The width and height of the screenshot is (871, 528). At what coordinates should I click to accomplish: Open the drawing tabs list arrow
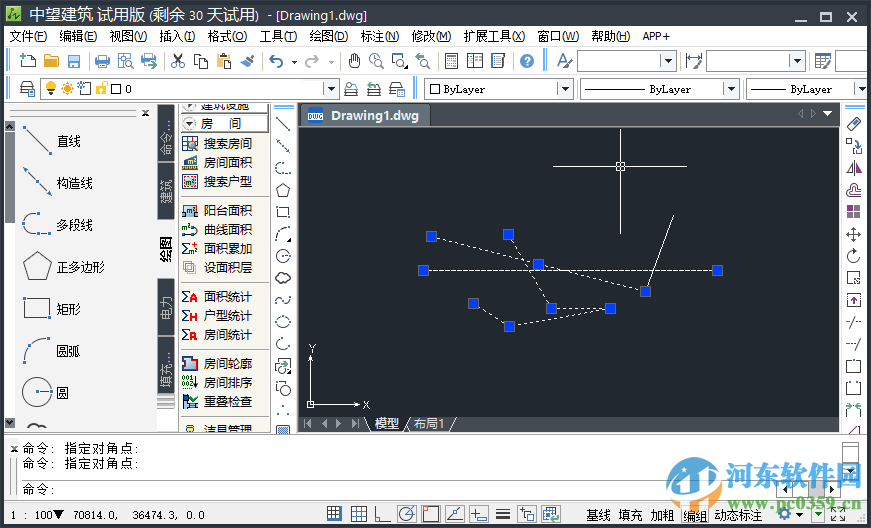[828, 113]
